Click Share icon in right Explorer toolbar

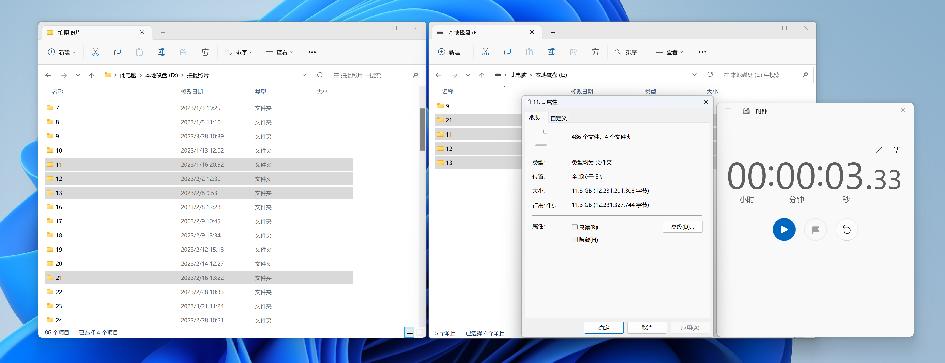click(574, 52)
